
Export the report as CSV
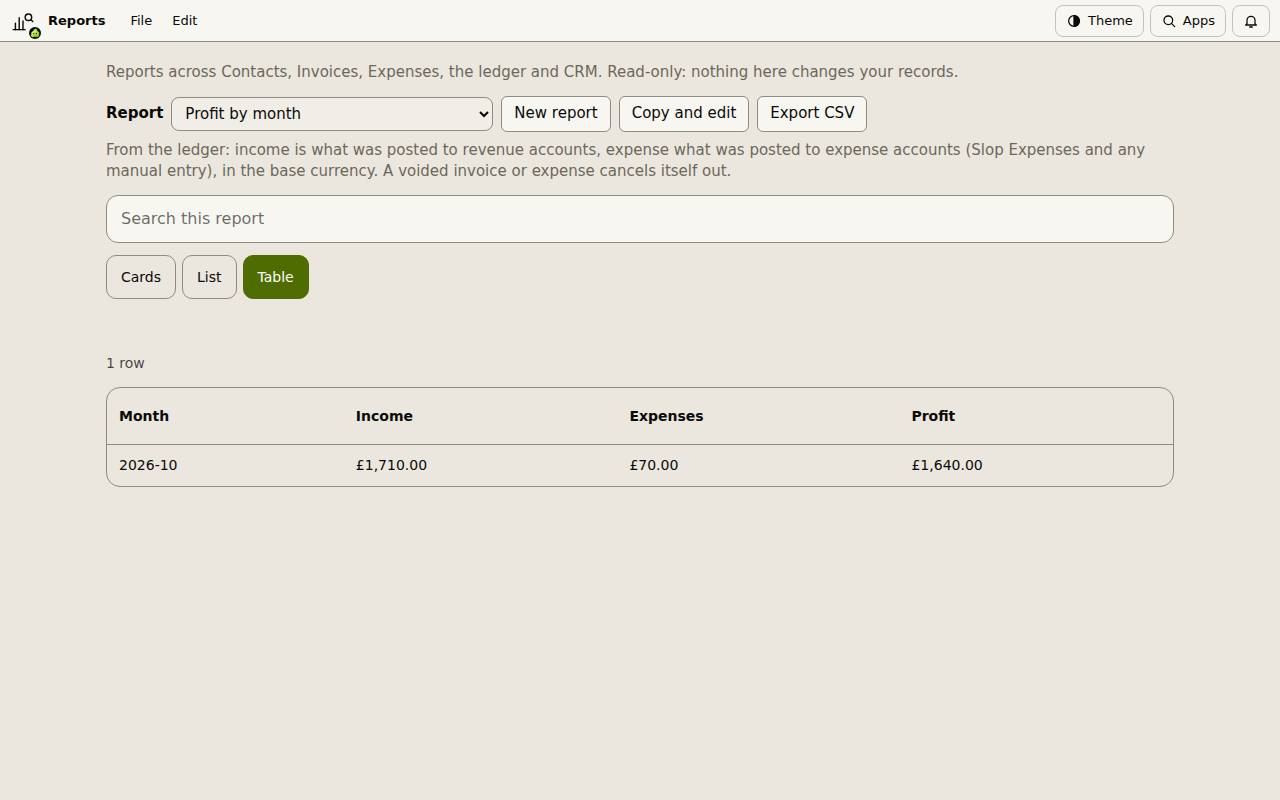coord(812,113)
